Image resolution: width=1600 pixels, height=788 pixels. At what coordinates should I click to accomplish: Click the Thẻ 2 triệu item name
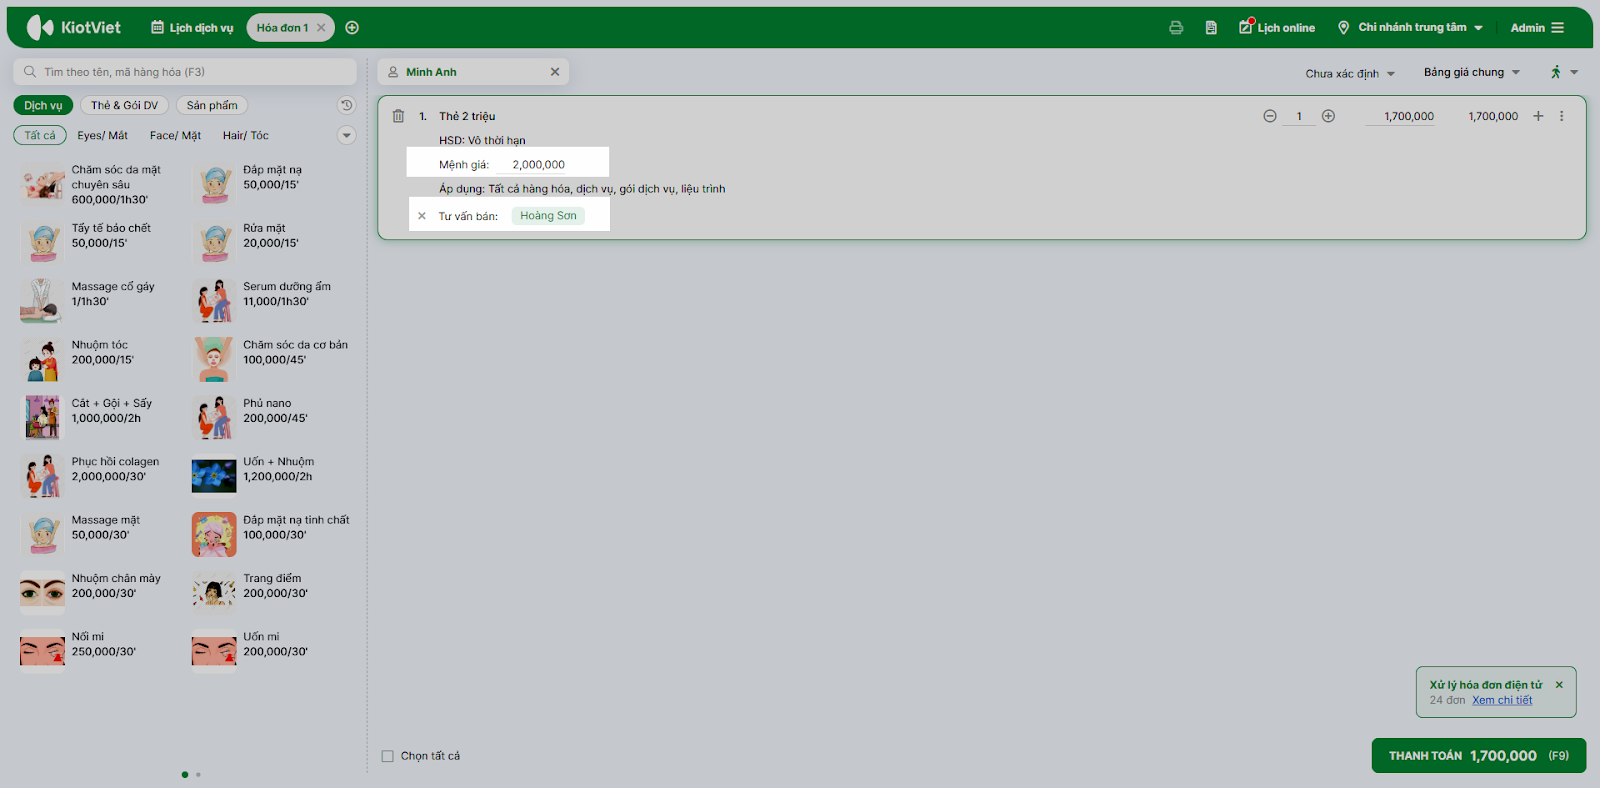coord(467,116)
